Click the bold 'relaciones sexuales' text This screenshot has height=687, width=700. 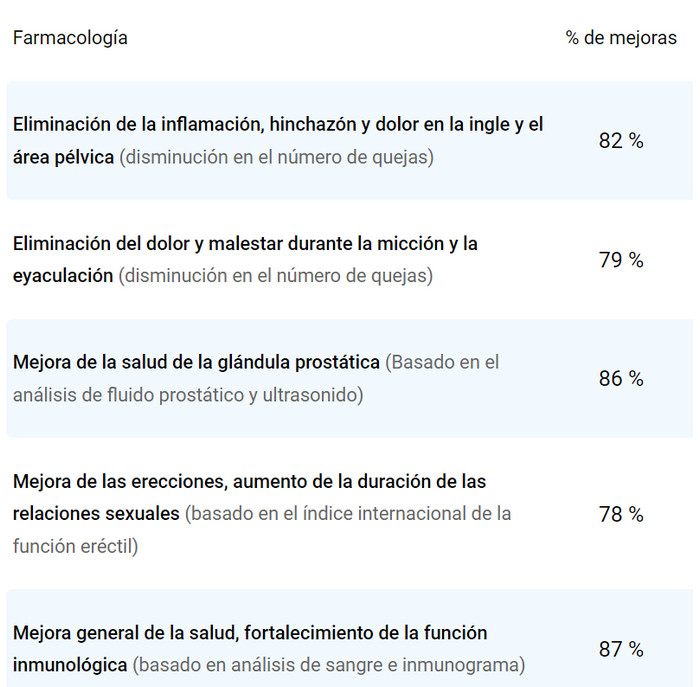pos(97,514)
